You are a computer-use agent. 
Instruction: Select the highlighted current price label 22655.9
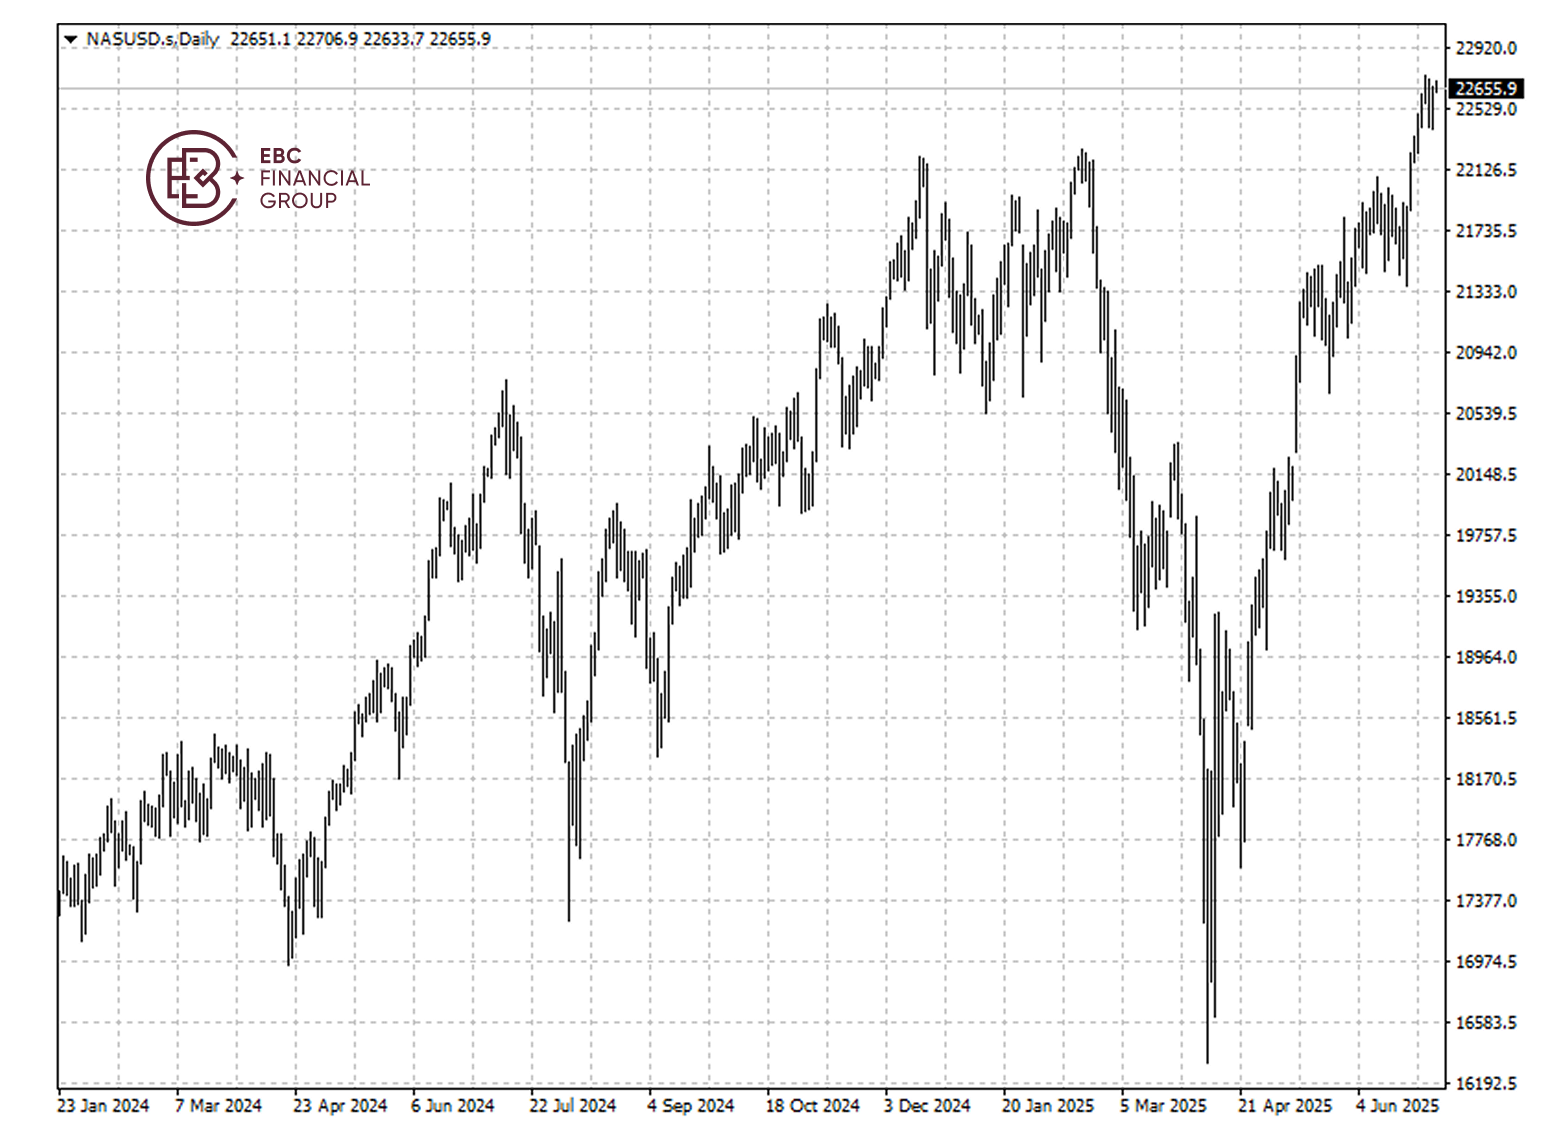(1485, 89)
